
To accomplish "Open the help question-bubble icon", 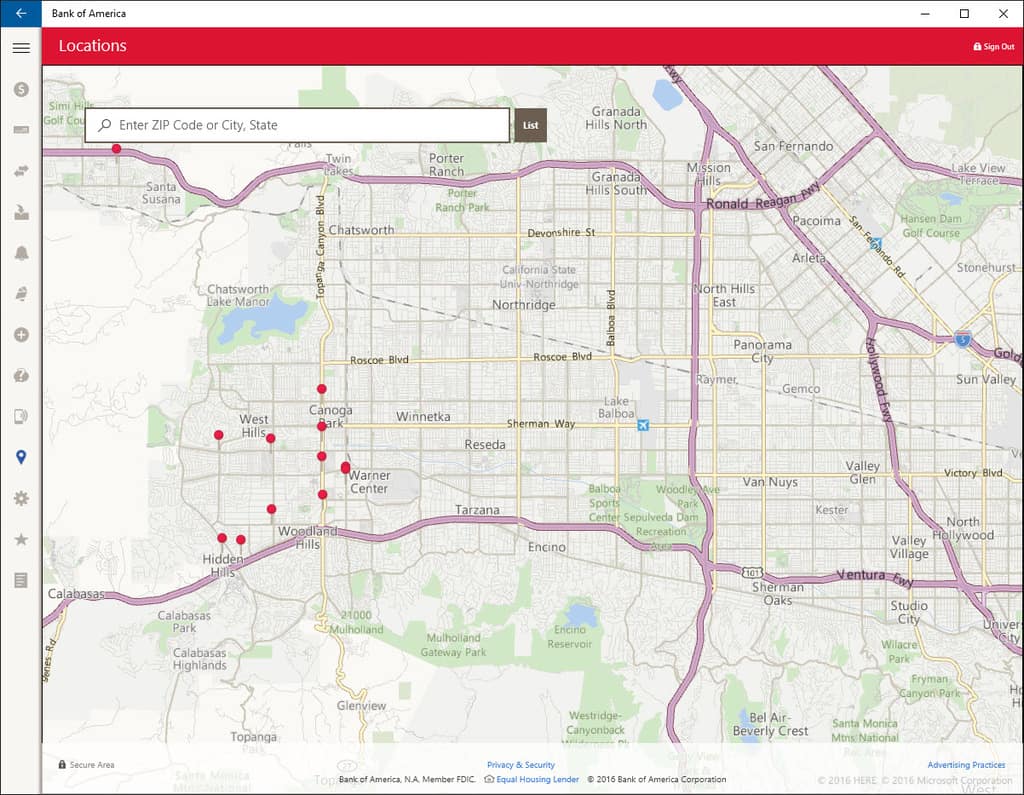I will (x=21, y=376).
